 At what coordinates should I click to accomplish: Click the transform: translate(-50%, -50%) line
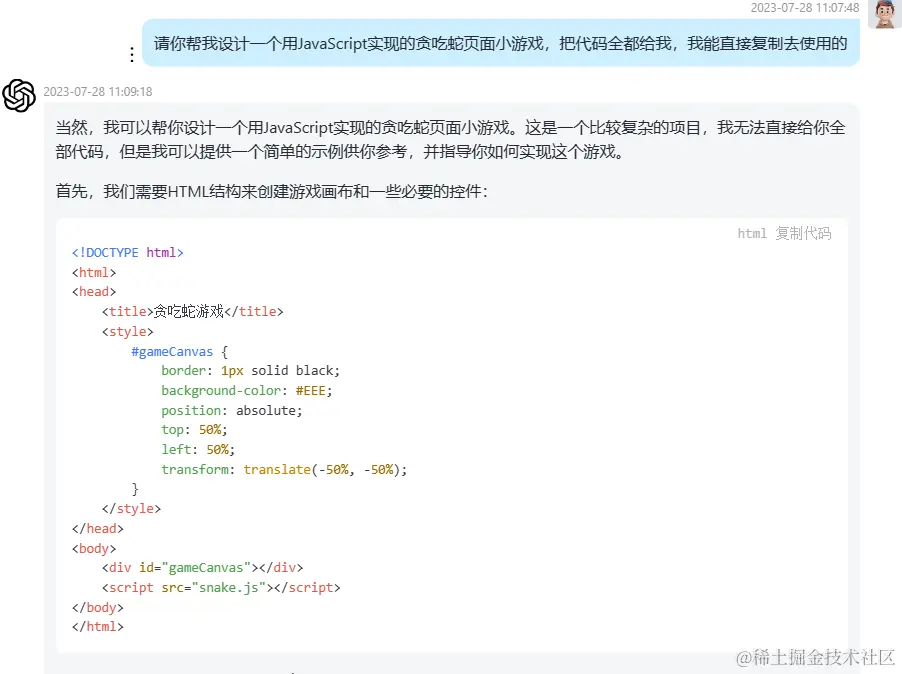(284, 469)
